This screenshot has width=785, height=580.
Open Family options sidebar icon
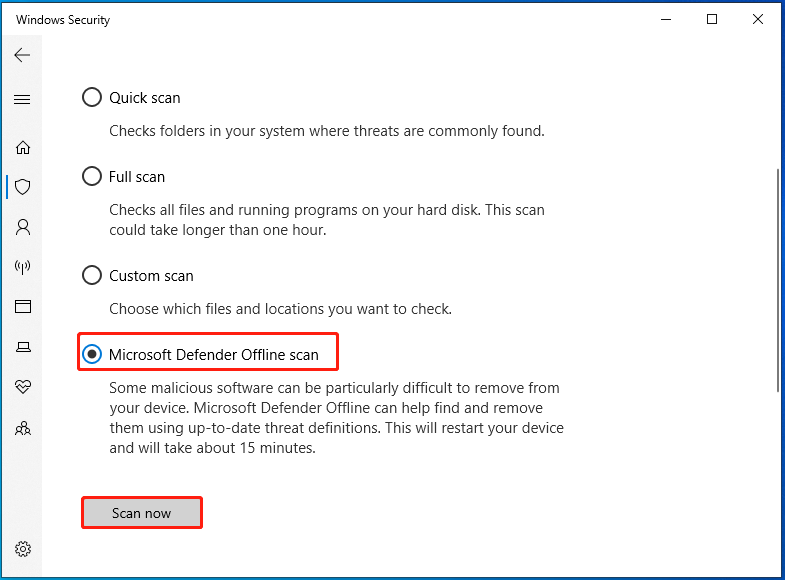coord(23,428)
